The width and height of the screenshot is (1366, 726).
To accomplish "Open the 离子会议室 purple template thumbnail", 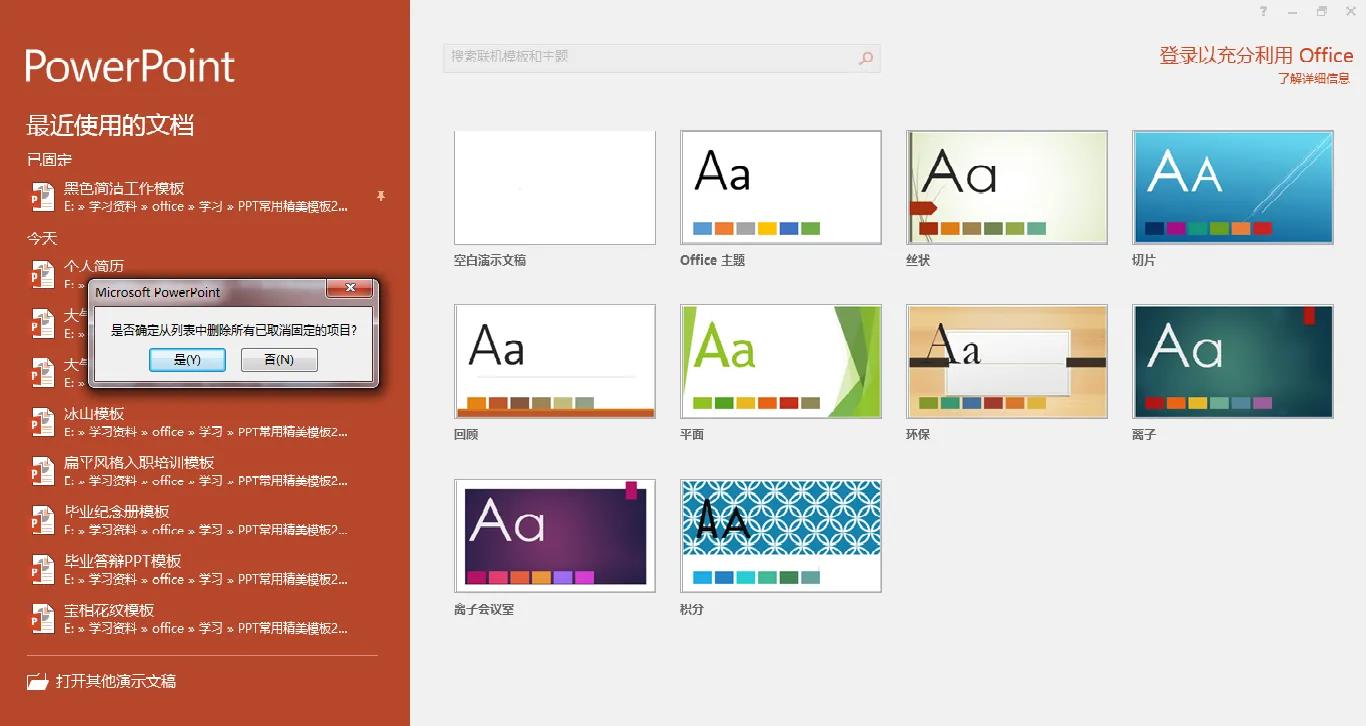I will tap(555, 535).
